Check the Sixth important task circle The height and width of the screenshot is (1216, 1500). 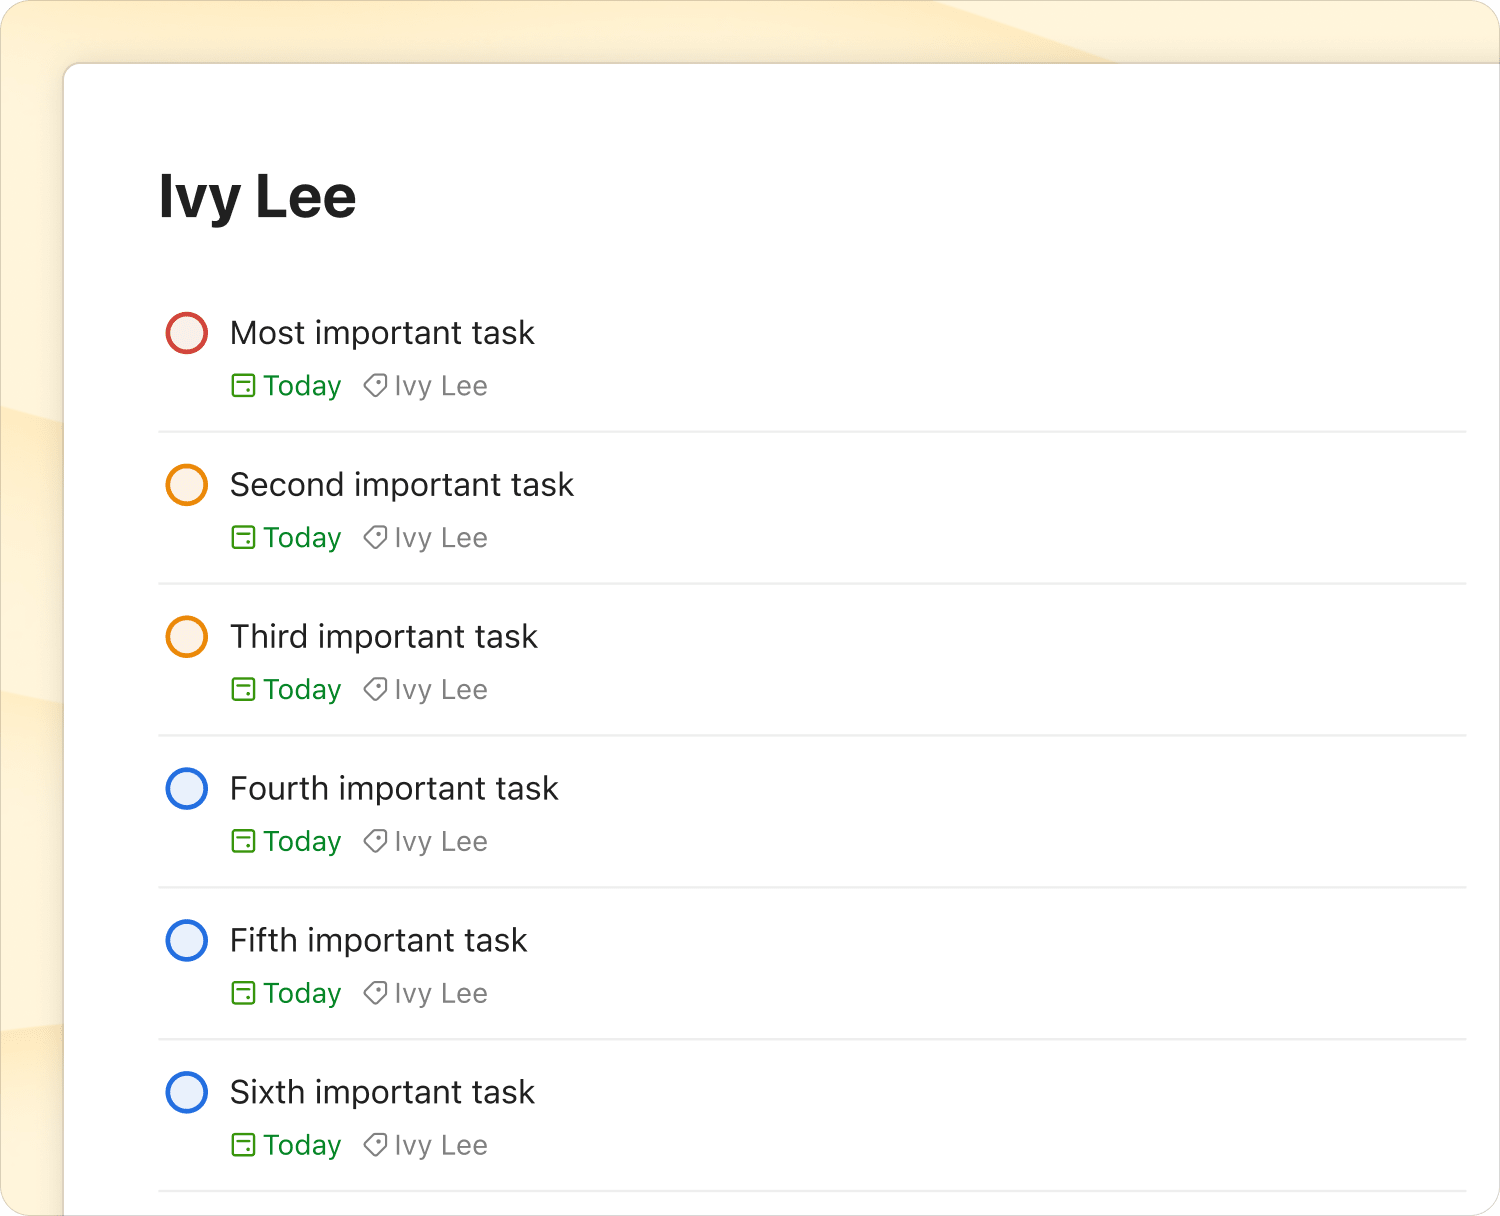click(x=186, y=1093)
